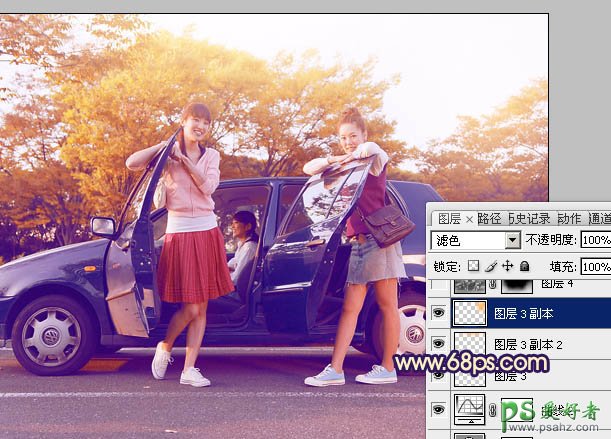
Task: Click the lock all padlock icon
Action: [x=524, y=267]
